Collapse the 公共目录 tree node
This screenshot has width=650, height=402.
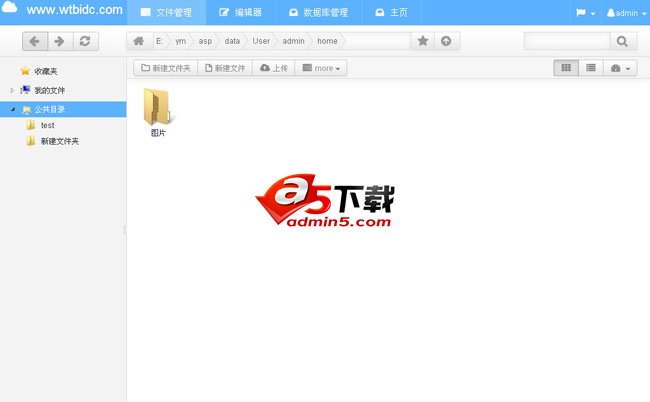pos(13,109)
